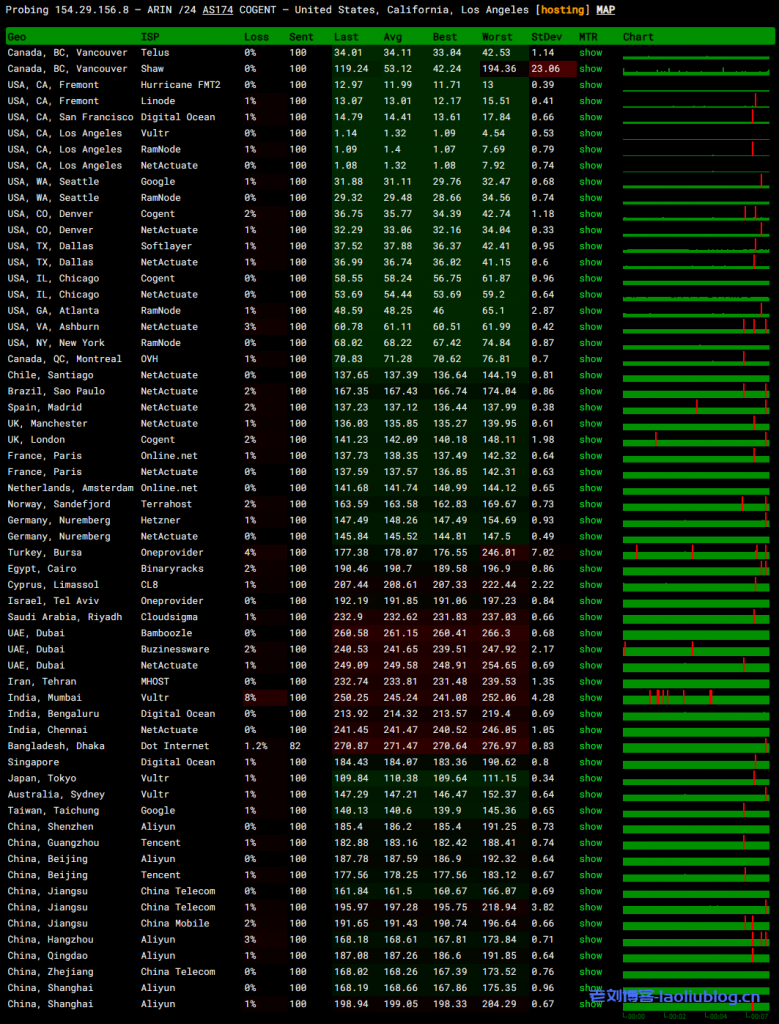Click the hosting tag in header
The image size is (779, 1024).
[x=564, y=10]
